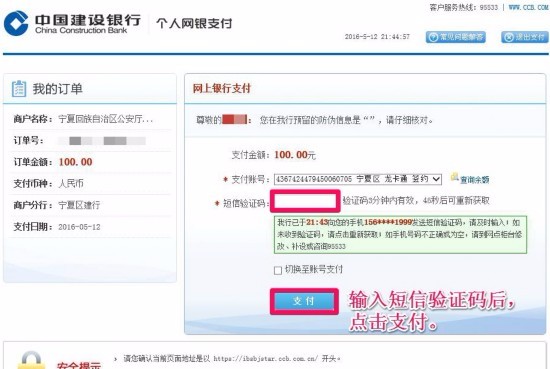Viewport: 550px width, 369px height.
Task: Click the 商户分行 value 宁夏区建行
Action: [x=79, y=205]
